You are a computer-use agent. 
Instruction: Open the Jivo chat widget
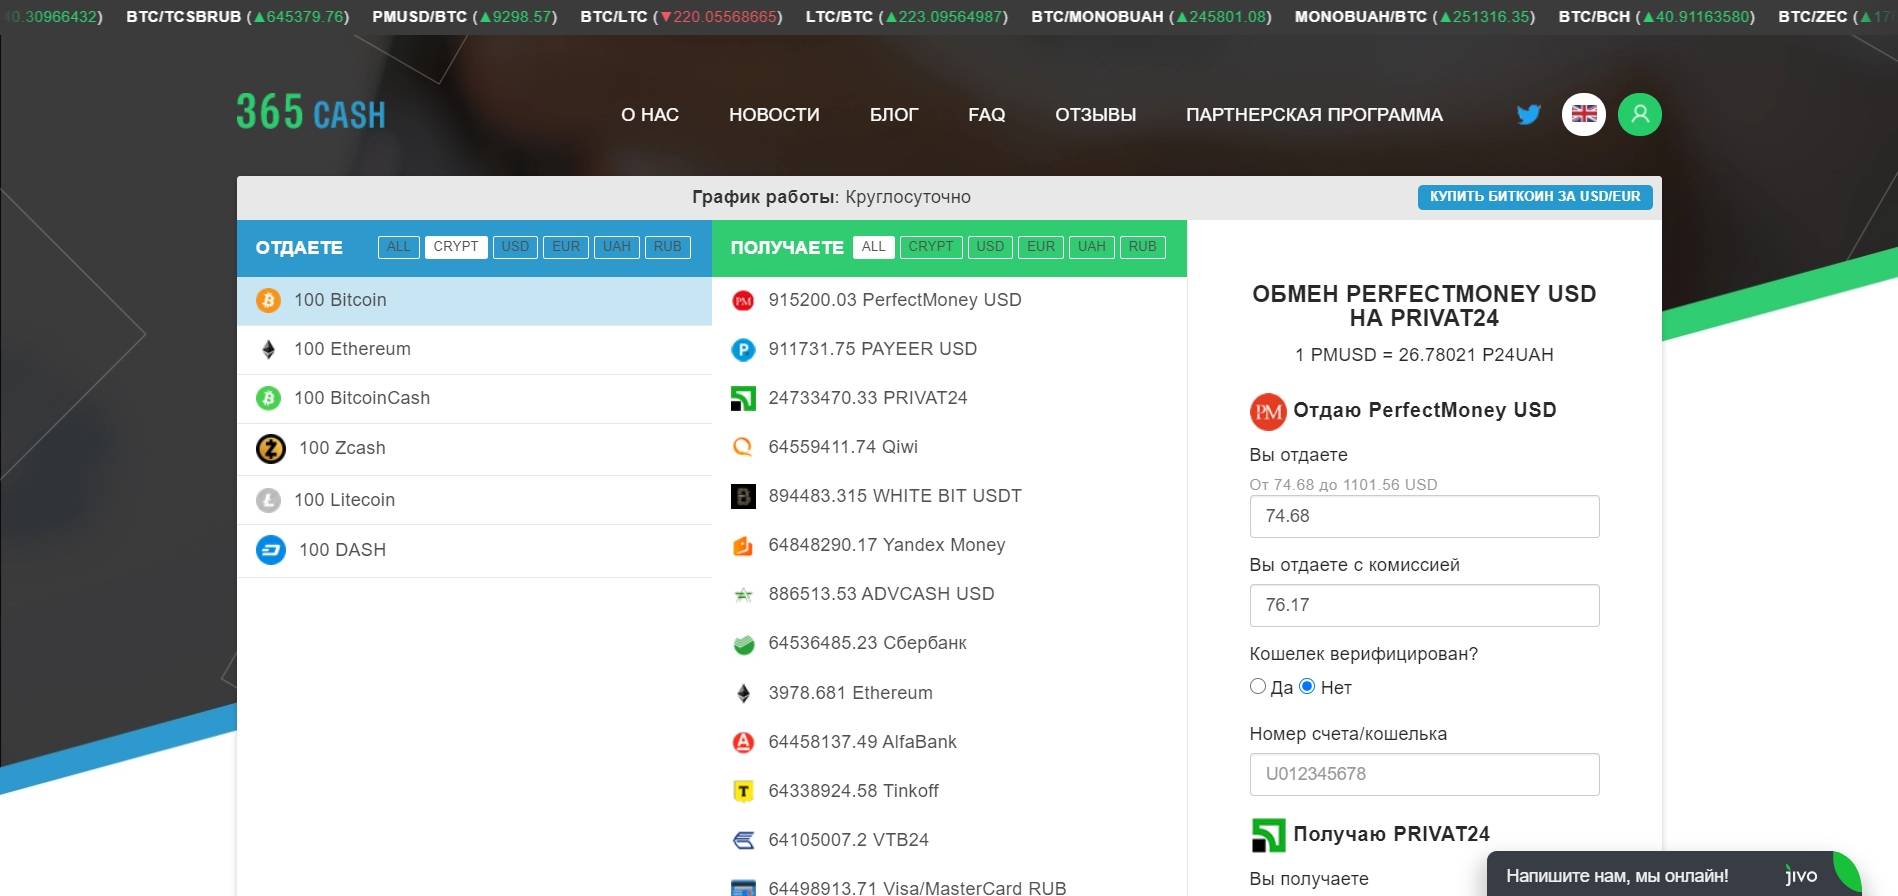click(x=1675, y=875)
